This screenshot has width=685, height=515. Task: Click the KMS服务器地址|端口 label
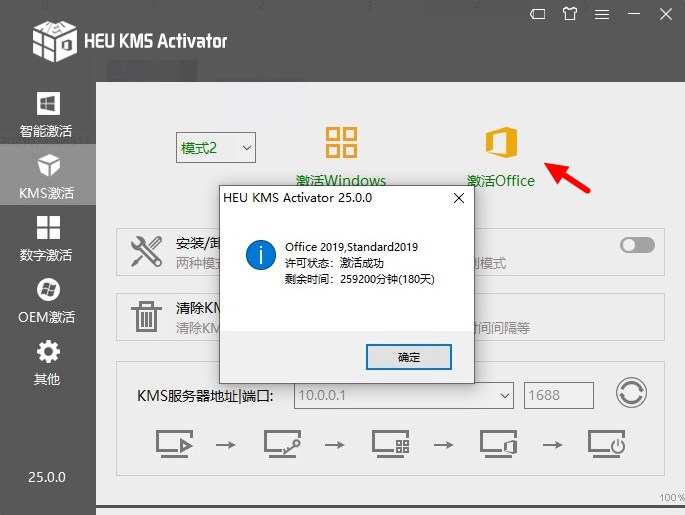click(x=205, y=396)
